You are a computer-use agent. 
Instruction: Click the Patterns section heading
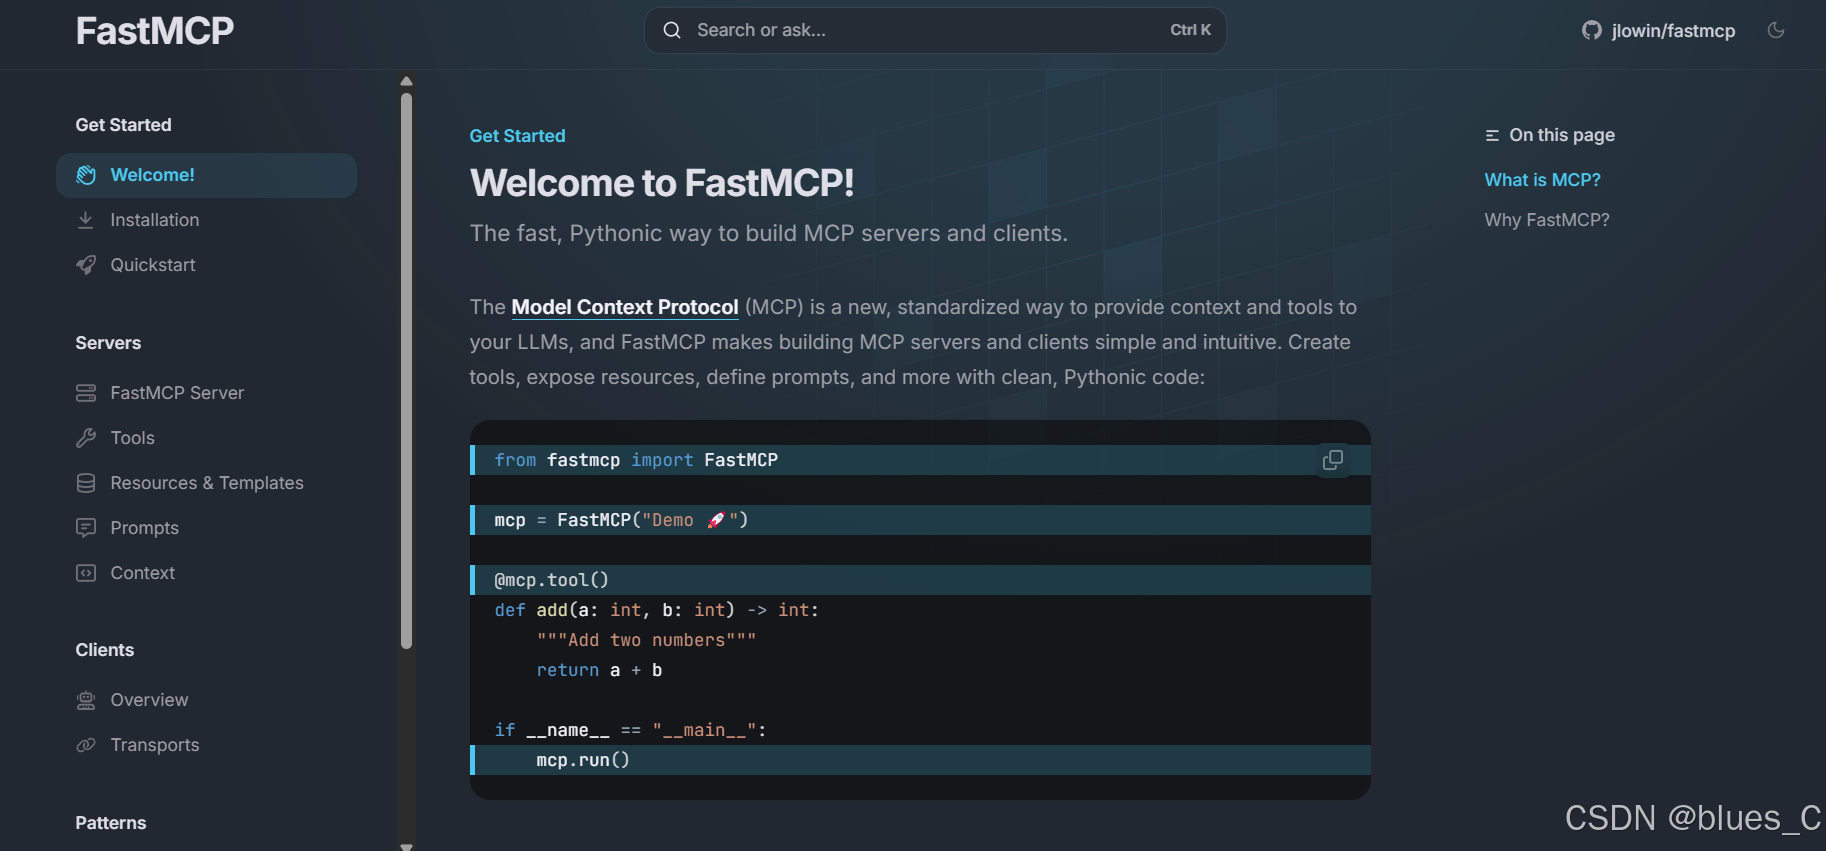click(x=111, y=823)
